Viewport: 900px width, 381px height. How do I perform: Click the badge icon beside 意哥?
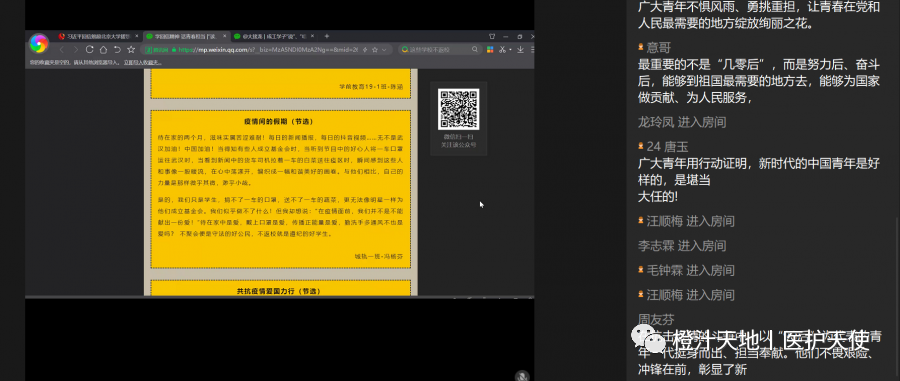641,48
